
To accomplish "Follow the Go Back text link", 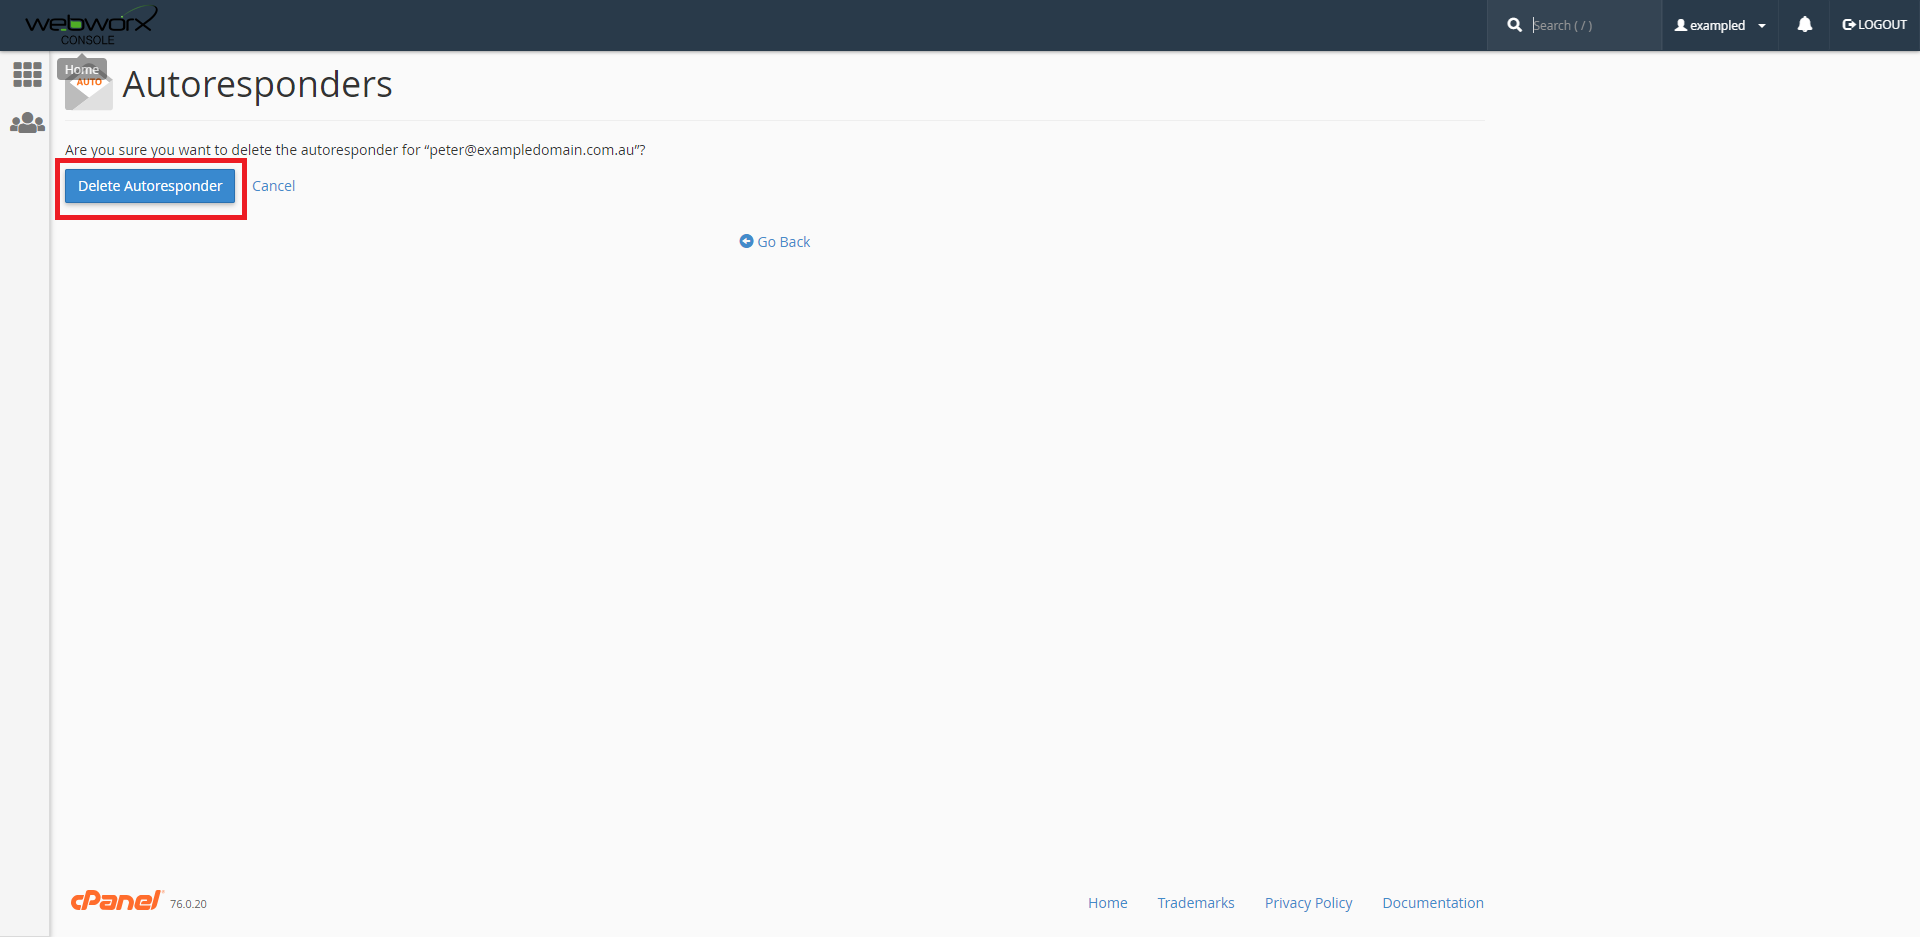I will click(783, 242).
